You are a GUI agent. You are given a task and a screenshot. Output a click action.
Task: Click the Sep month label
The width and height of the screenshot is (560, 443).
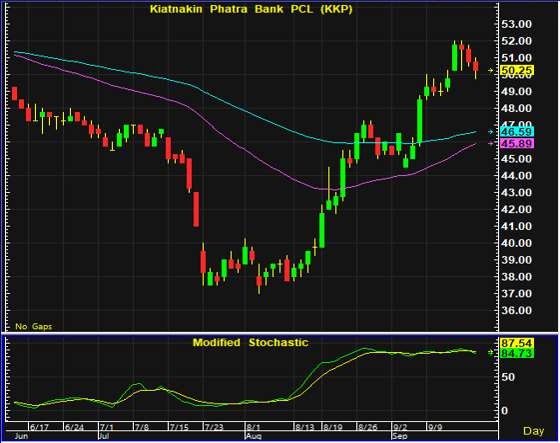399,436
